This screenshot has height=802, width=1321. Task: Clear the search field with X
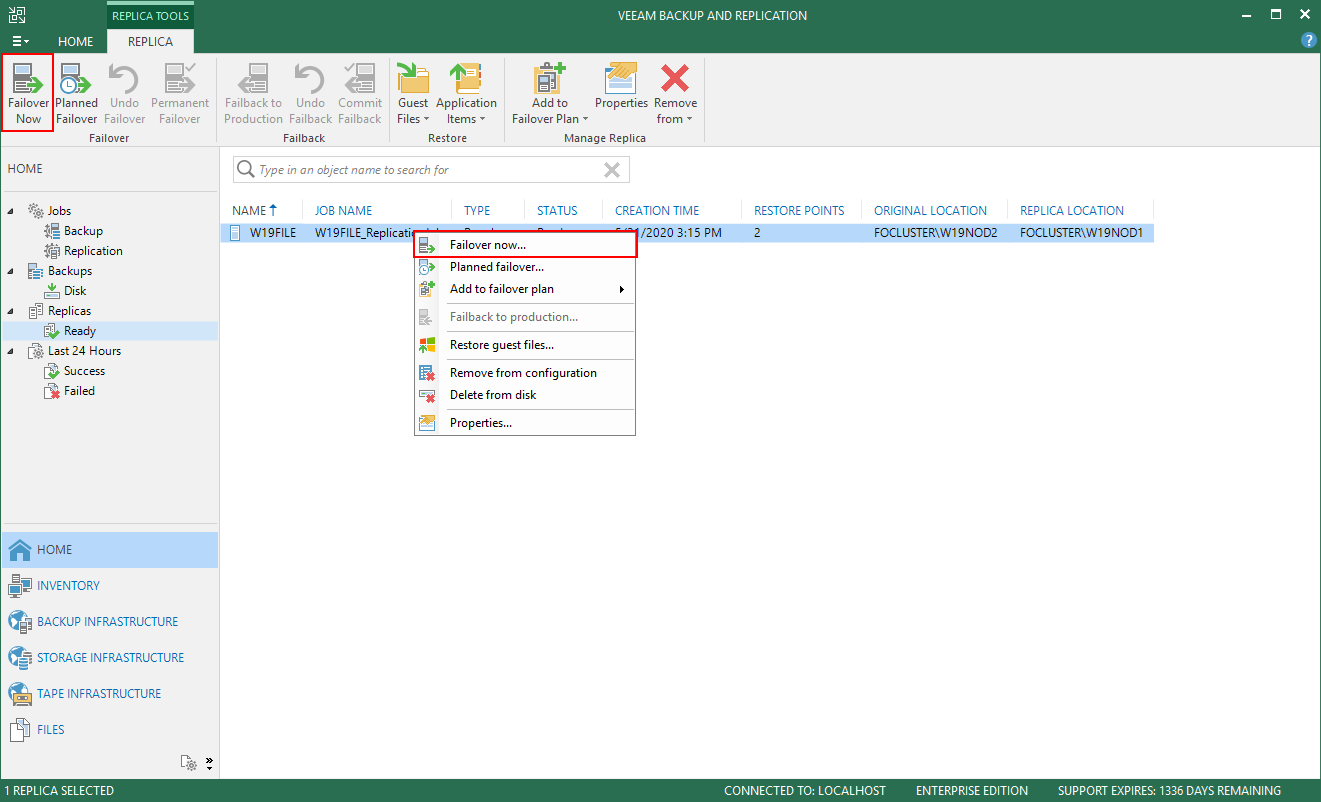pyautogui.click(x=612, y=170)
